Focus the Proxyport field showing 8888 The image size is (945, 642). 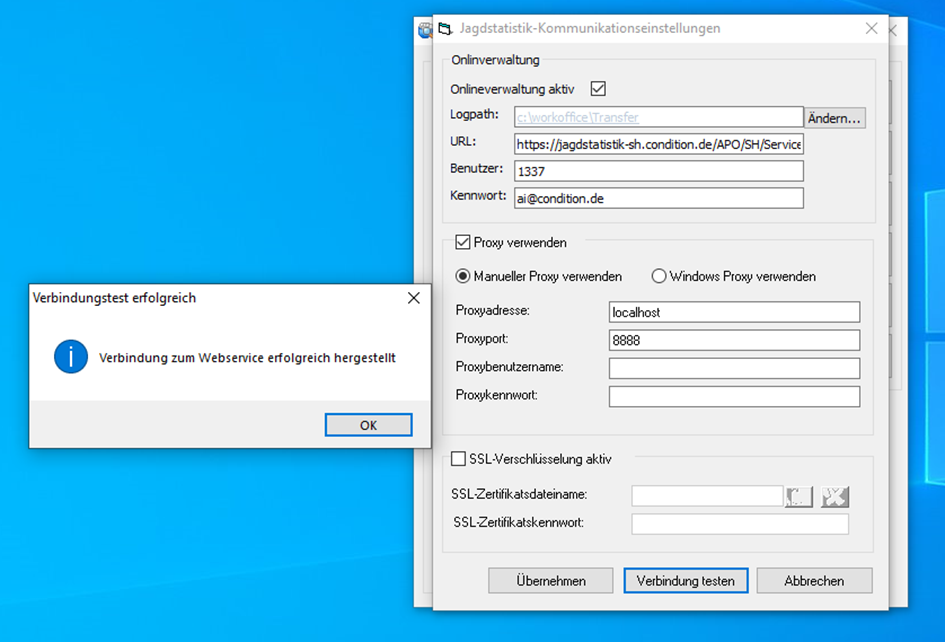tap(734, 340)
